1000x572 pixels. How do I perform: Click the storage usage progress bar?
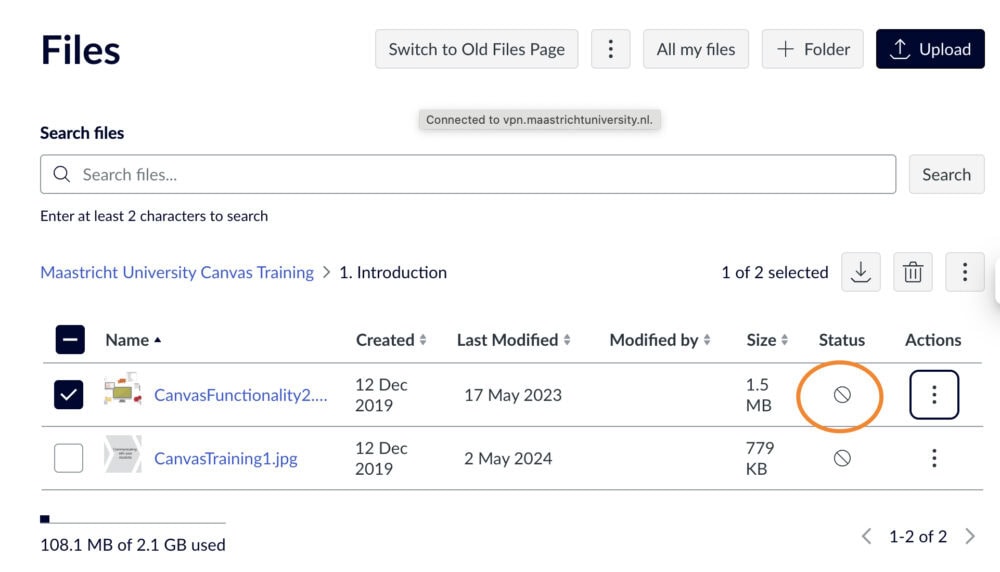pos(133,520)
